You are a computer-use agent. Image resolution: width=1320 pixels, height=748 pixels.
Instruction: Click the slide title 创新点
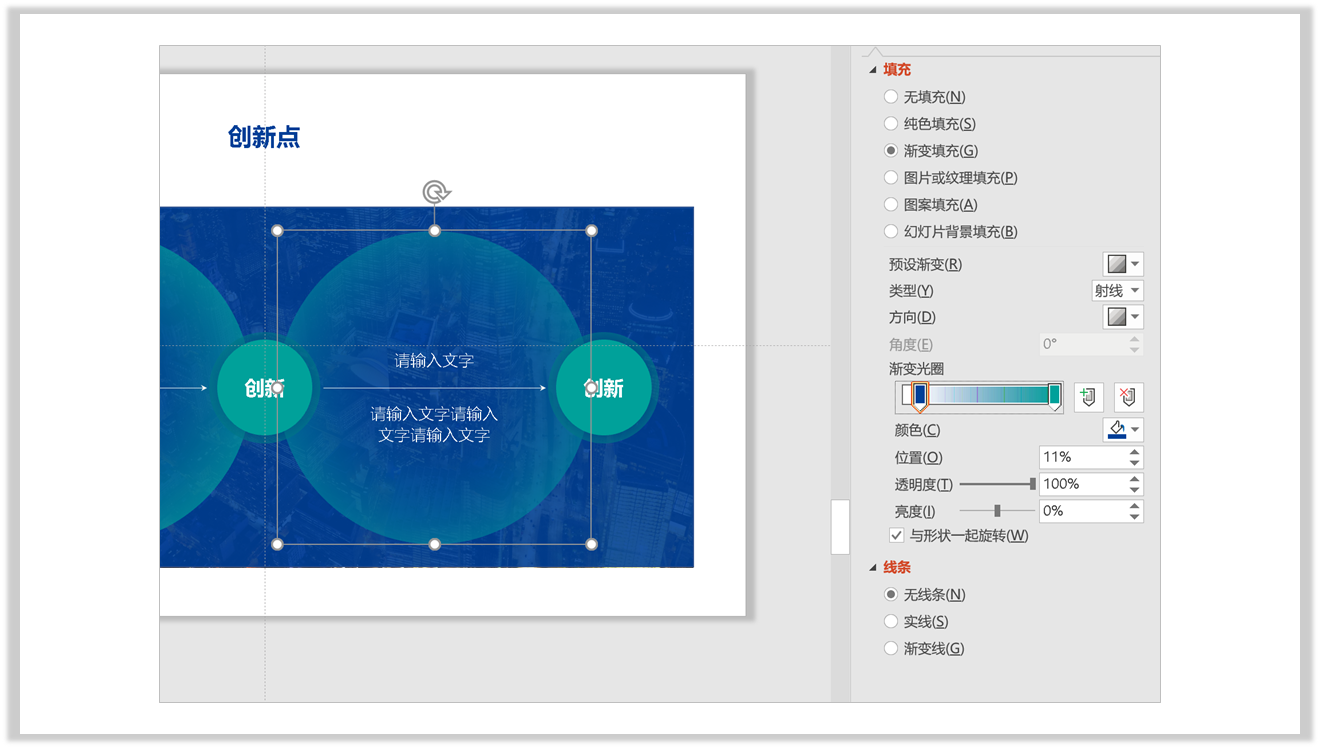[264, 137]
